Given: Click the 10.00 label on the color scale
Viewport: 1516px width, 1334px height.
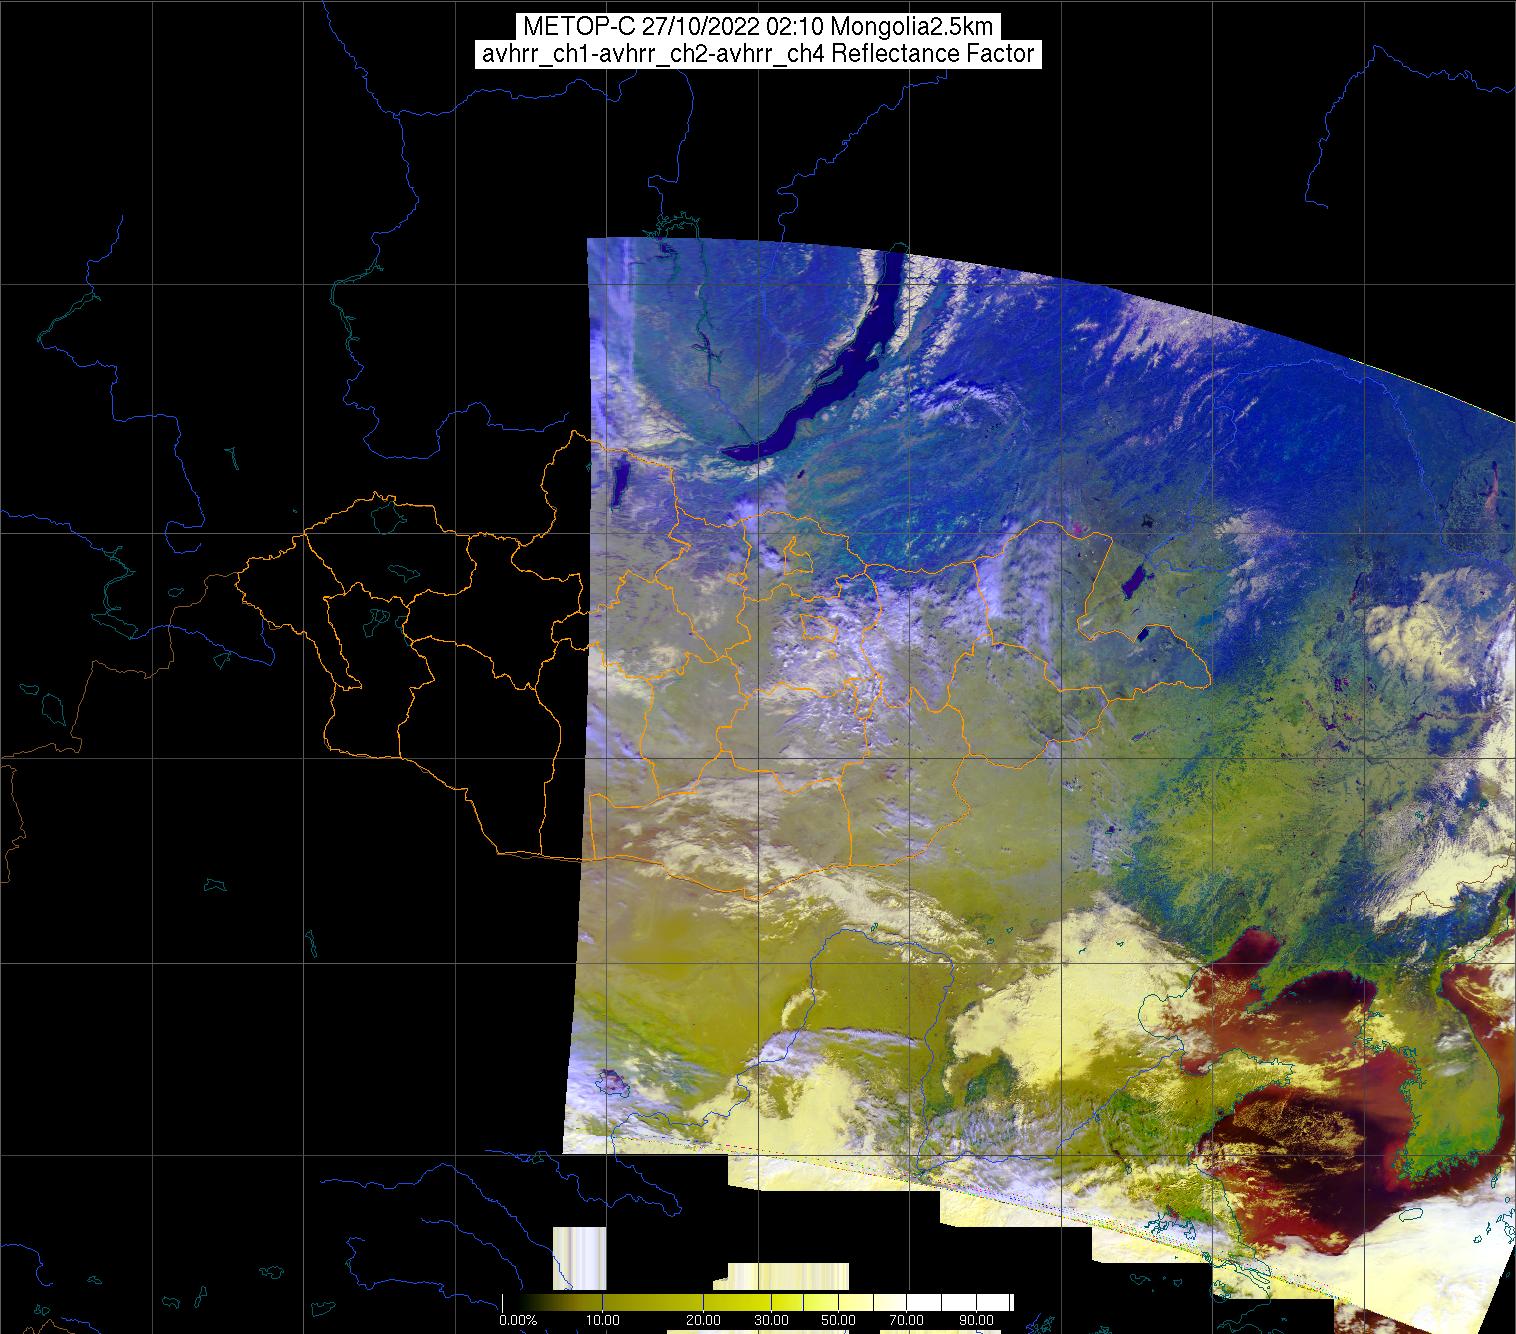Looking at the screenshot, I should (x=604, y=1321).
